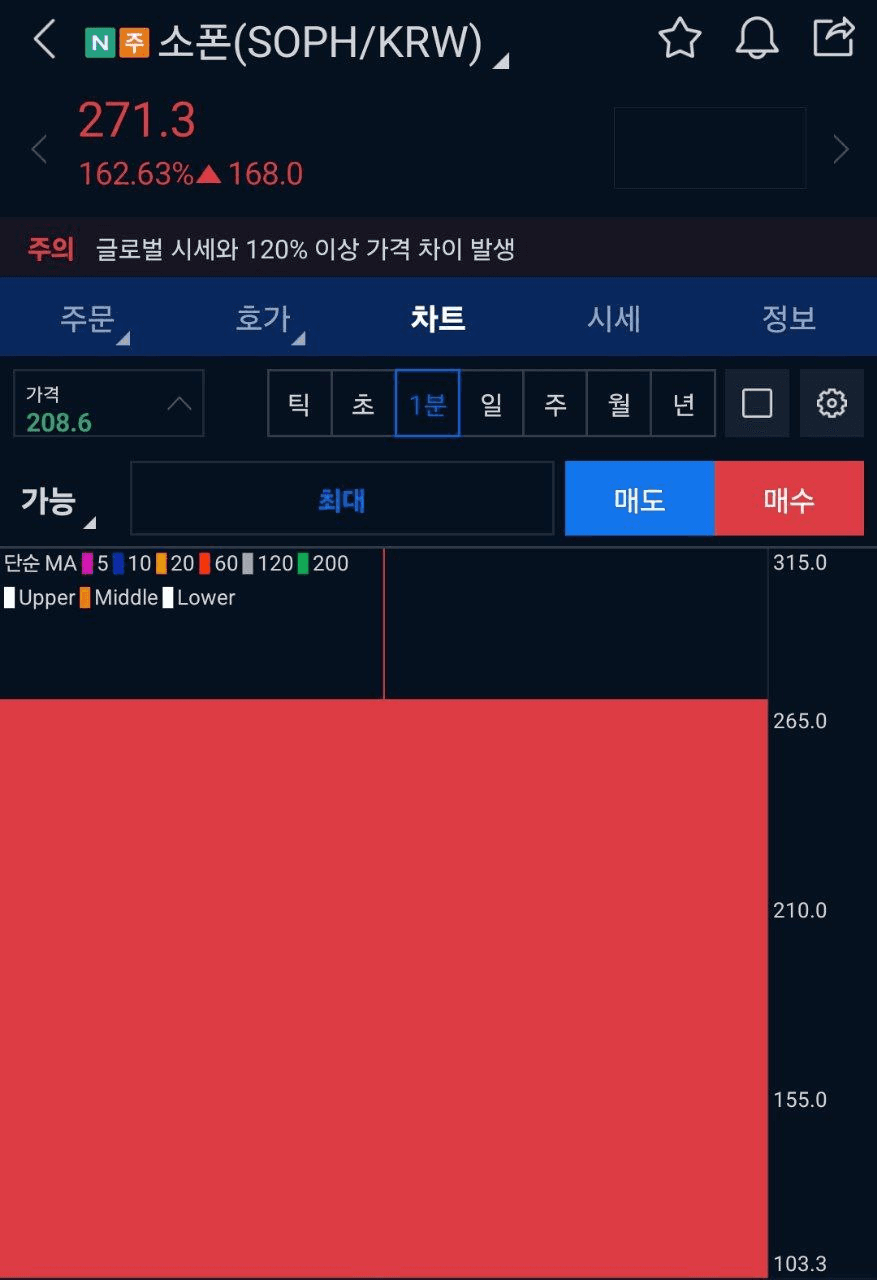
Task: Open price alerts via the bell icon
Action: pos(757,39)
